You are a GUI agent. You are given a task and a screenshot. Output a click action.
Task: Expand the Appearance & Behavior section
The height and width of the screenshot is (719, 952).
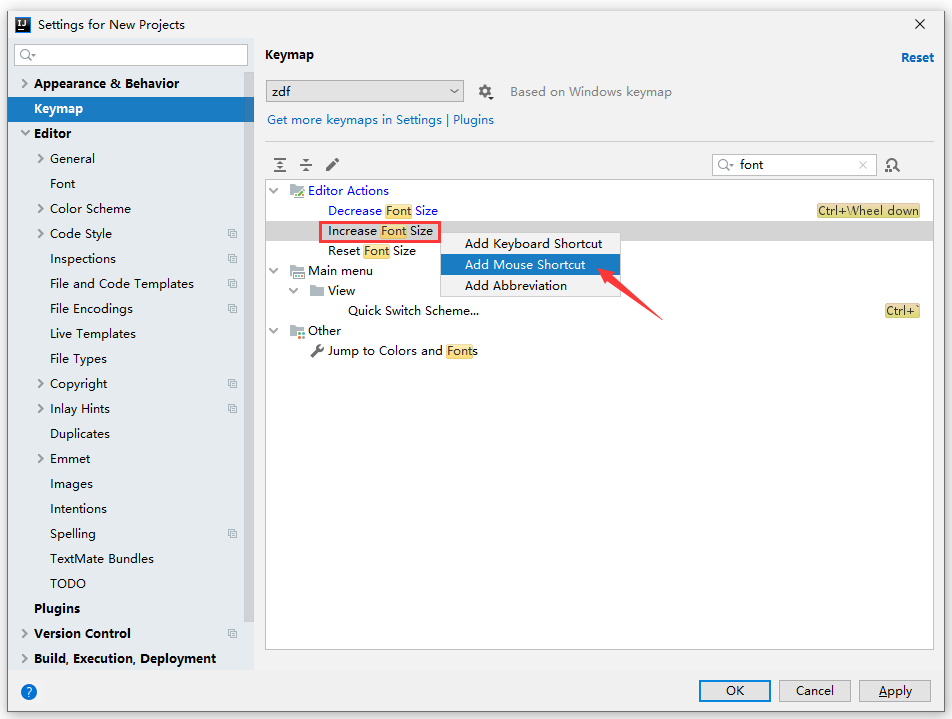pos(25,84)
